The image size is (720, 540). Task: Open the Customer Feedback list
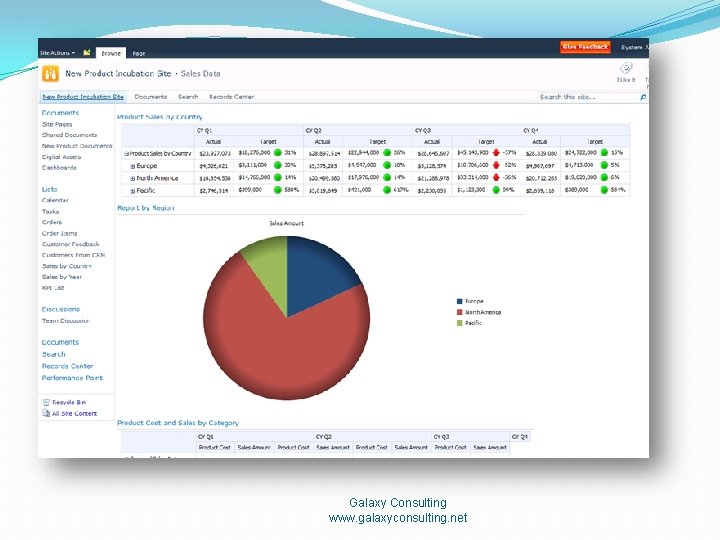coord(71,244)
